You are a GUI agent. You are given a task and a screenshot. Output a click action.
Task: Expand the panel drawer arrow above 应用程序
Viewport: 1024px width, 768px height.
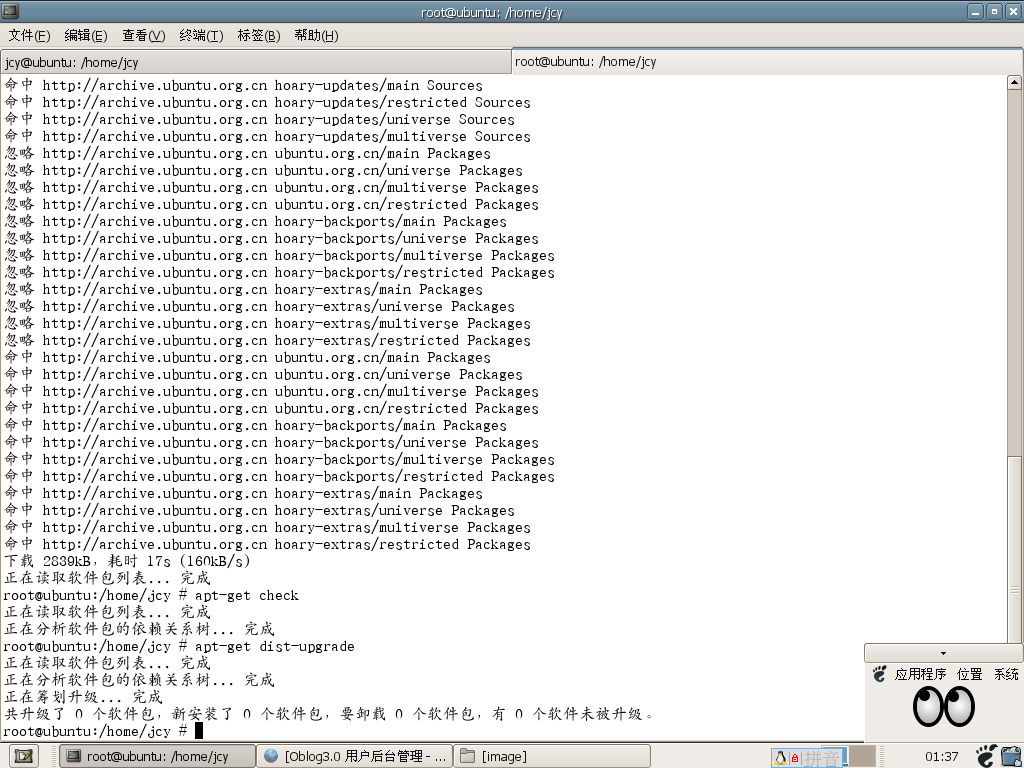click(x=943, y=652)
